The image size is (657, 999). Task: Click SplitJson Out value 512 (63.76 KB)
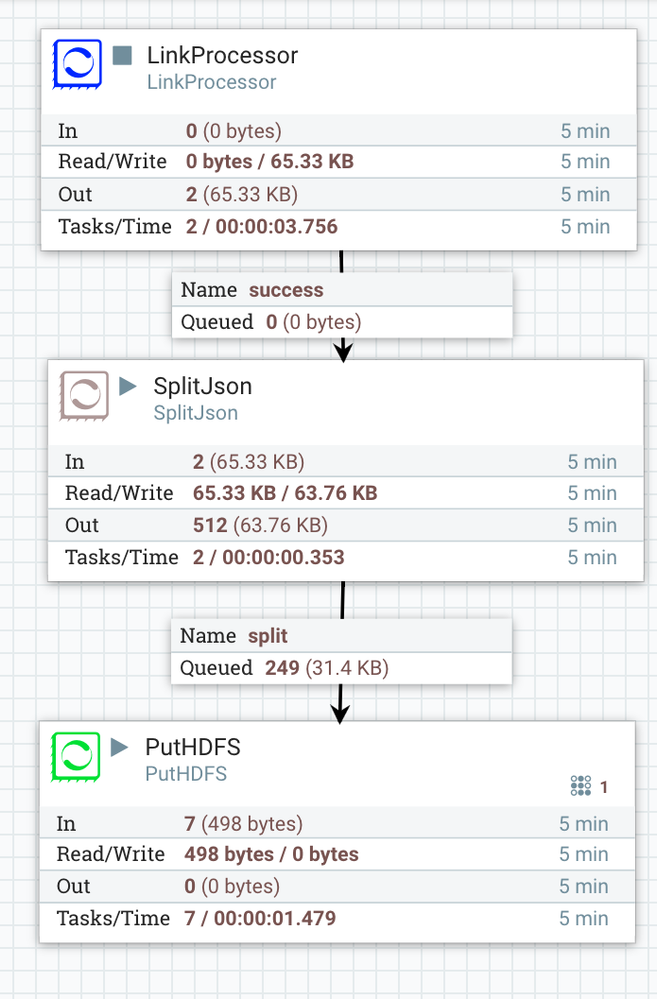(261, 525)
